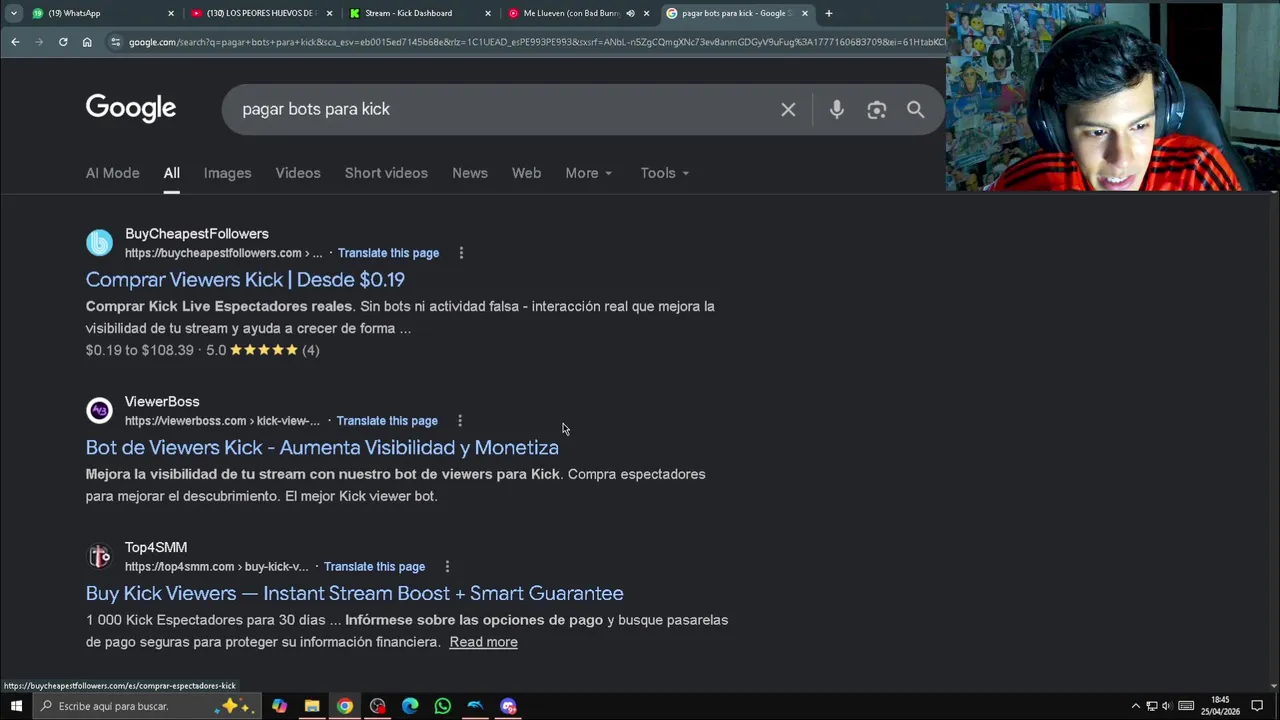The image size is (1280, 720).
Task: Expand the Tools dropdown
Action: tap(664, 173)
